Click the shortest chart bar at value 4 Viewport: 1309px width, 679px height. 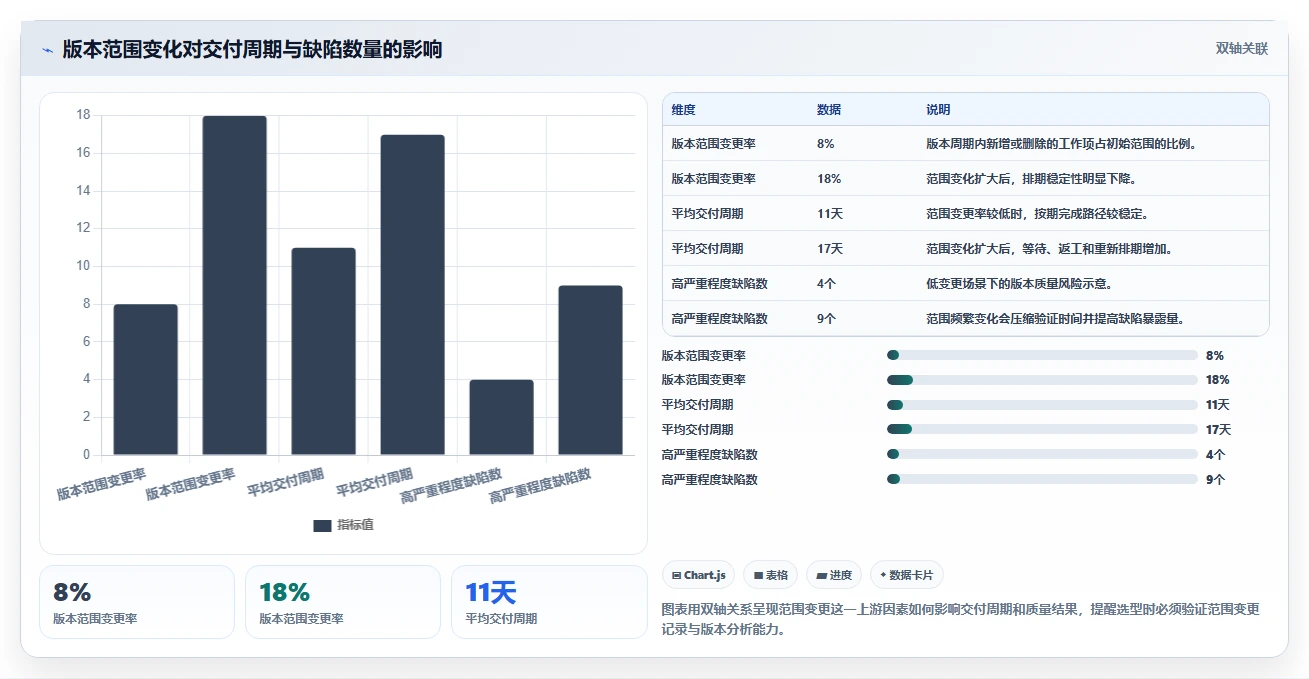point(501,417)
